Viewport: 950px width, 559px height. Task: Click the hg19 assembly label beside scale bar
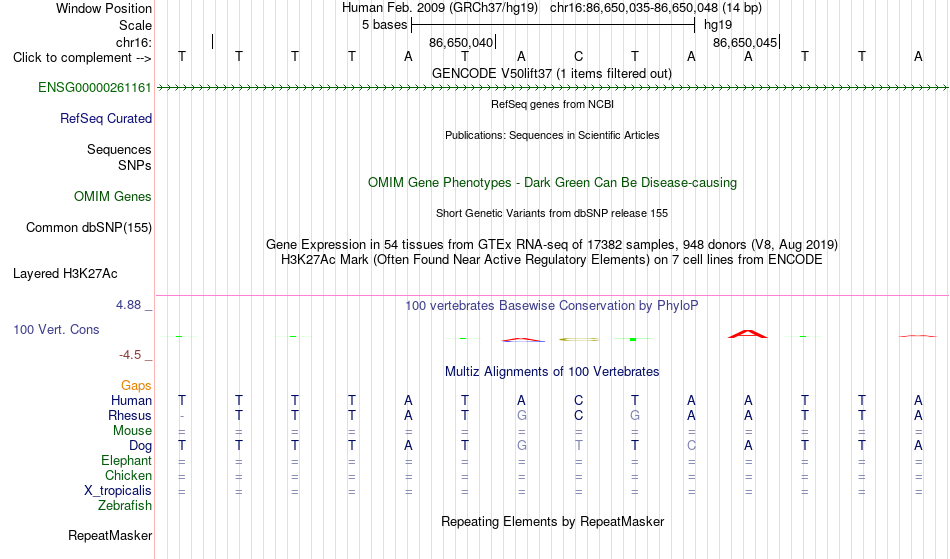coord(718,25)
